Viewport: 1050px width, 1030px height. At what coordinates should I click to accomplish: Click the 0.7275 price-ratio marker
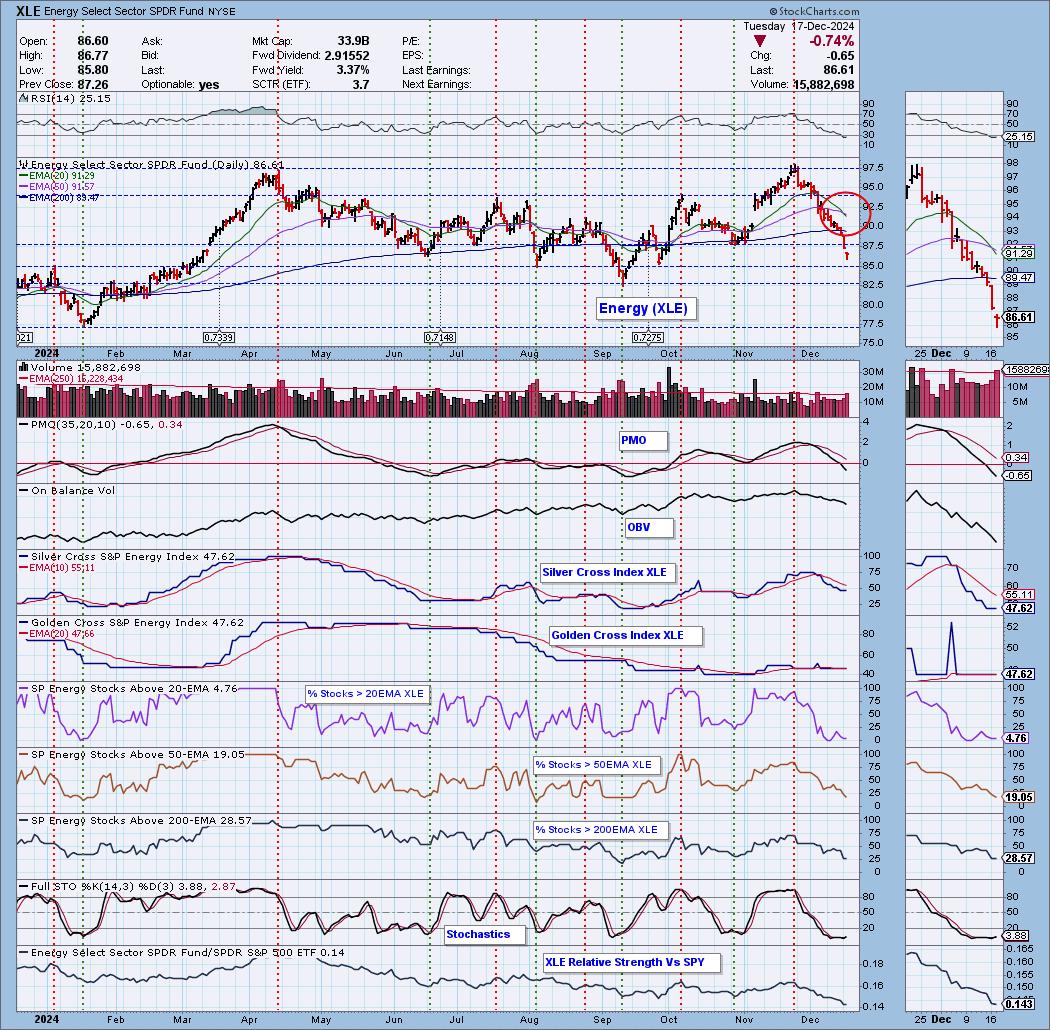point(648,338)
